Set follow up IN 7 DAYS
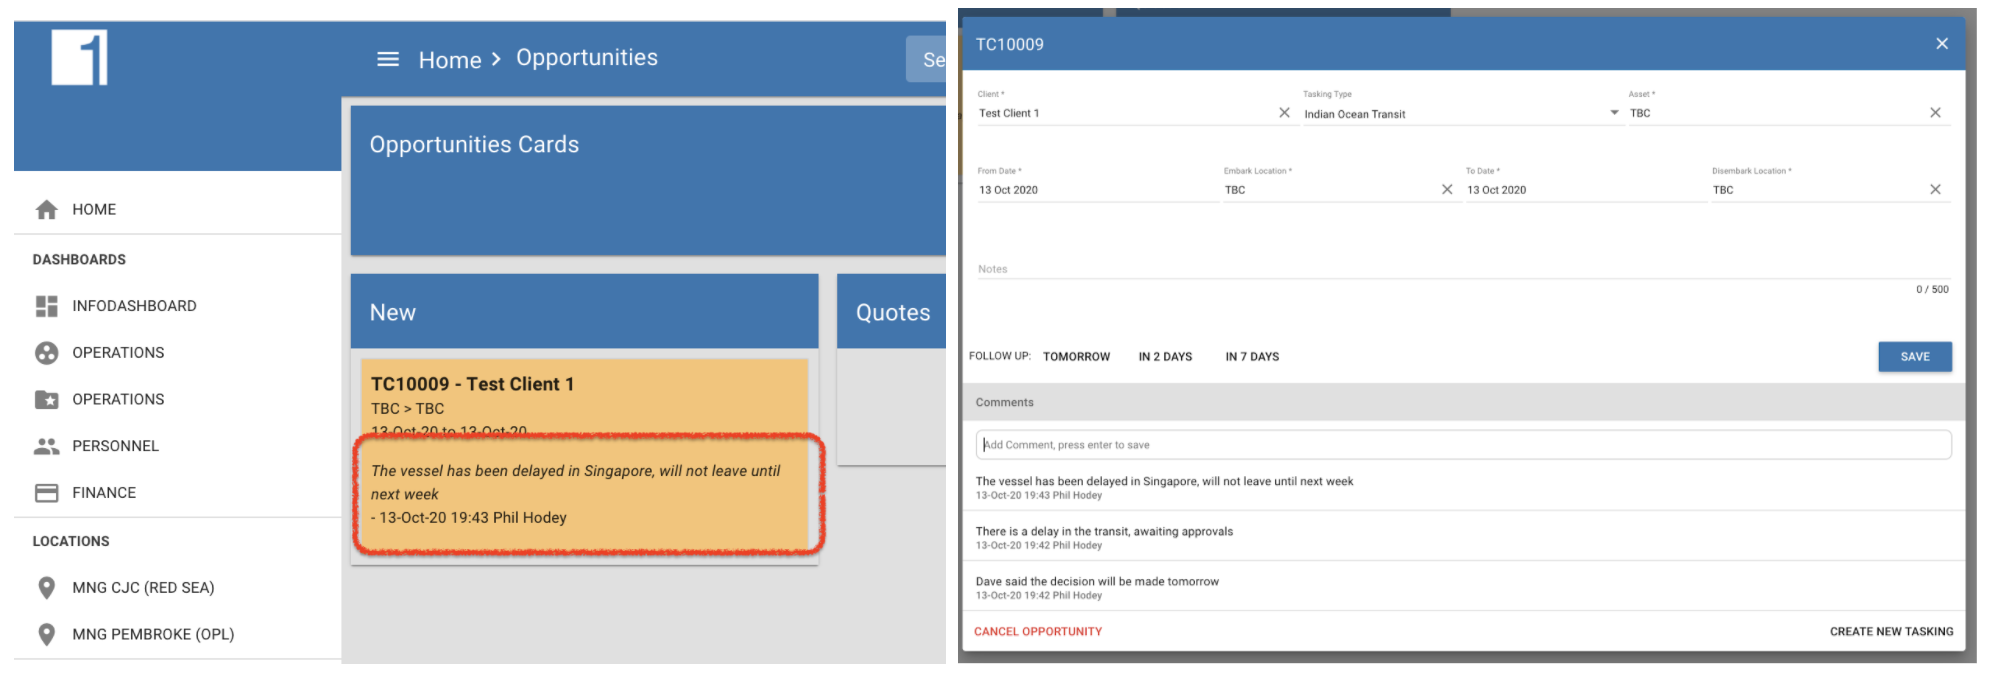Image resolution: width=1990 pixels, height=682 pixels. [x=1252, y=357]
